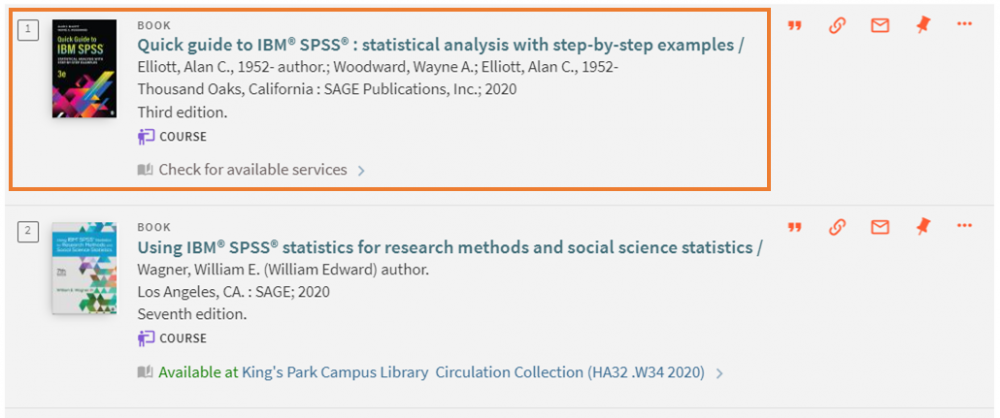Pin the Quick guide to IBM SPSS record

click(923, 26)
